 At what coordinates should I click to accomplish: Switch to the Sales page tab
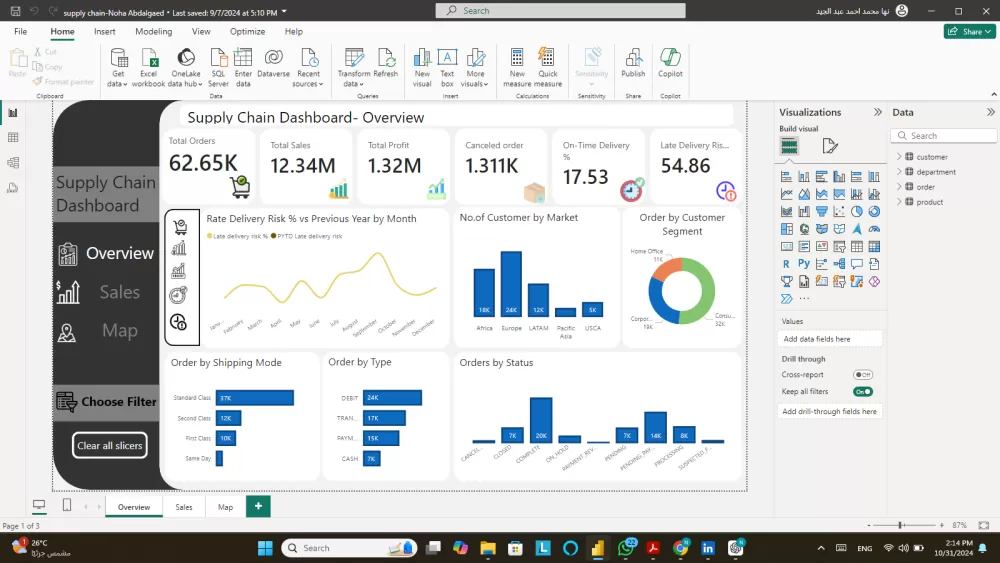[184, 507]
